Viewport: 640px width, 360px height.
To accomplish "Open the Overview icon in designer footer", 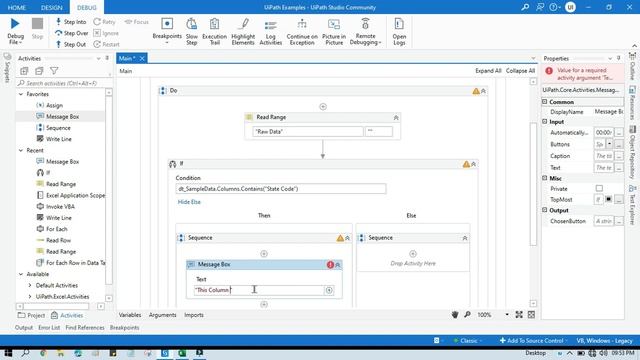I will click(x=531, y=315).
